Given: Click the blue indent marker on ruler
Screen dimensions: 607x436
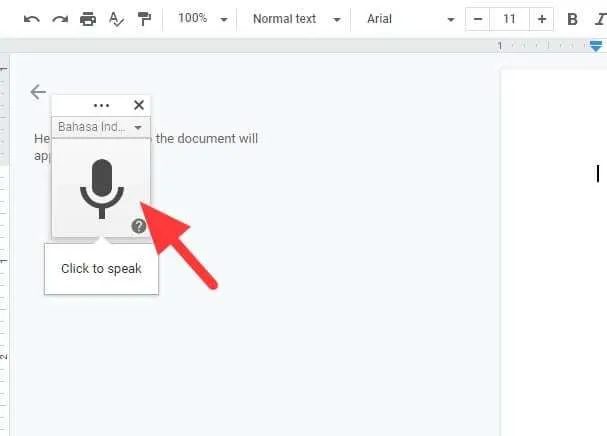Looking at the screenshot, I should [596, 46].
